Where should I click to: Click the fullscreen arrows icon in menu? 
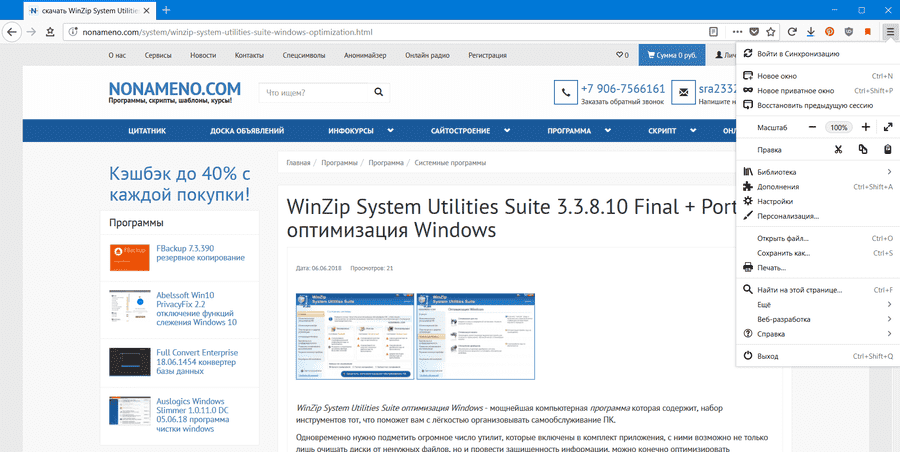(888, 128)
